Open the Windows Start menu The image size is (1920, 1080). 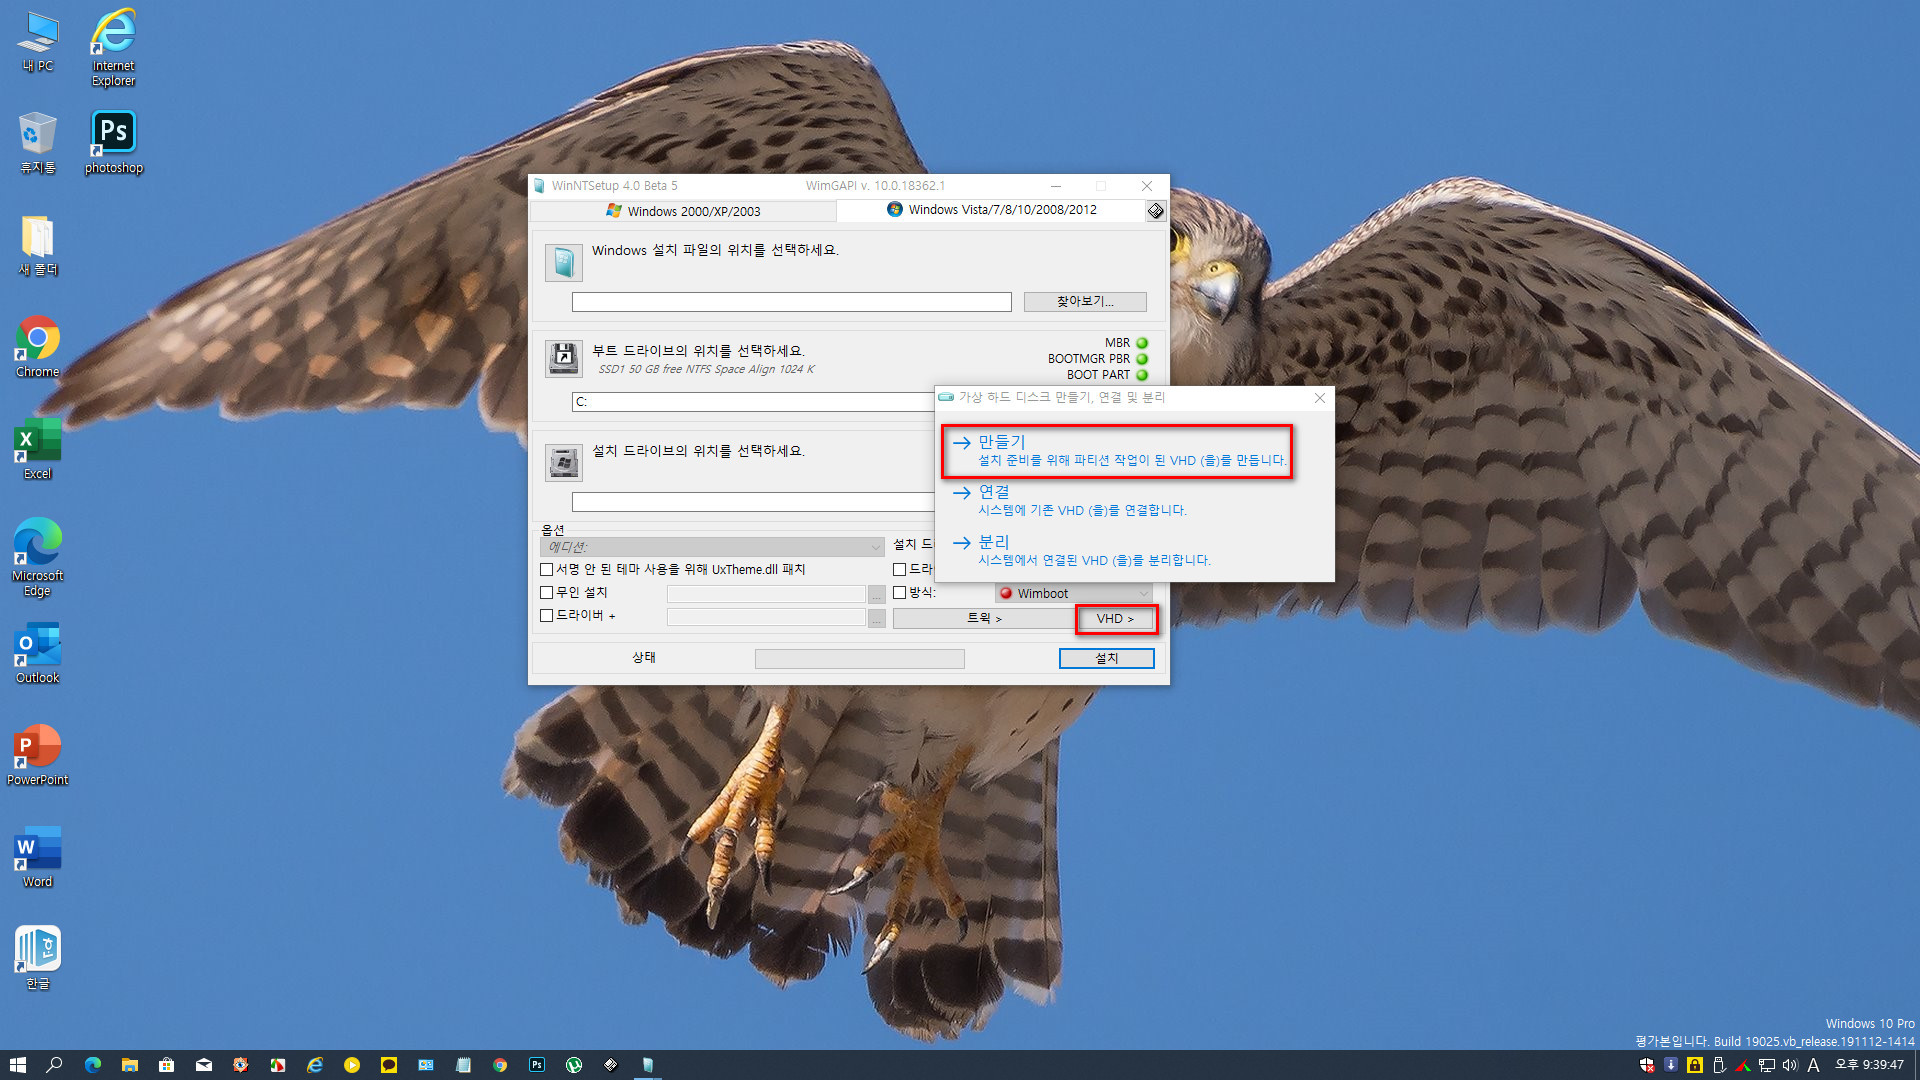[18, 1065]
